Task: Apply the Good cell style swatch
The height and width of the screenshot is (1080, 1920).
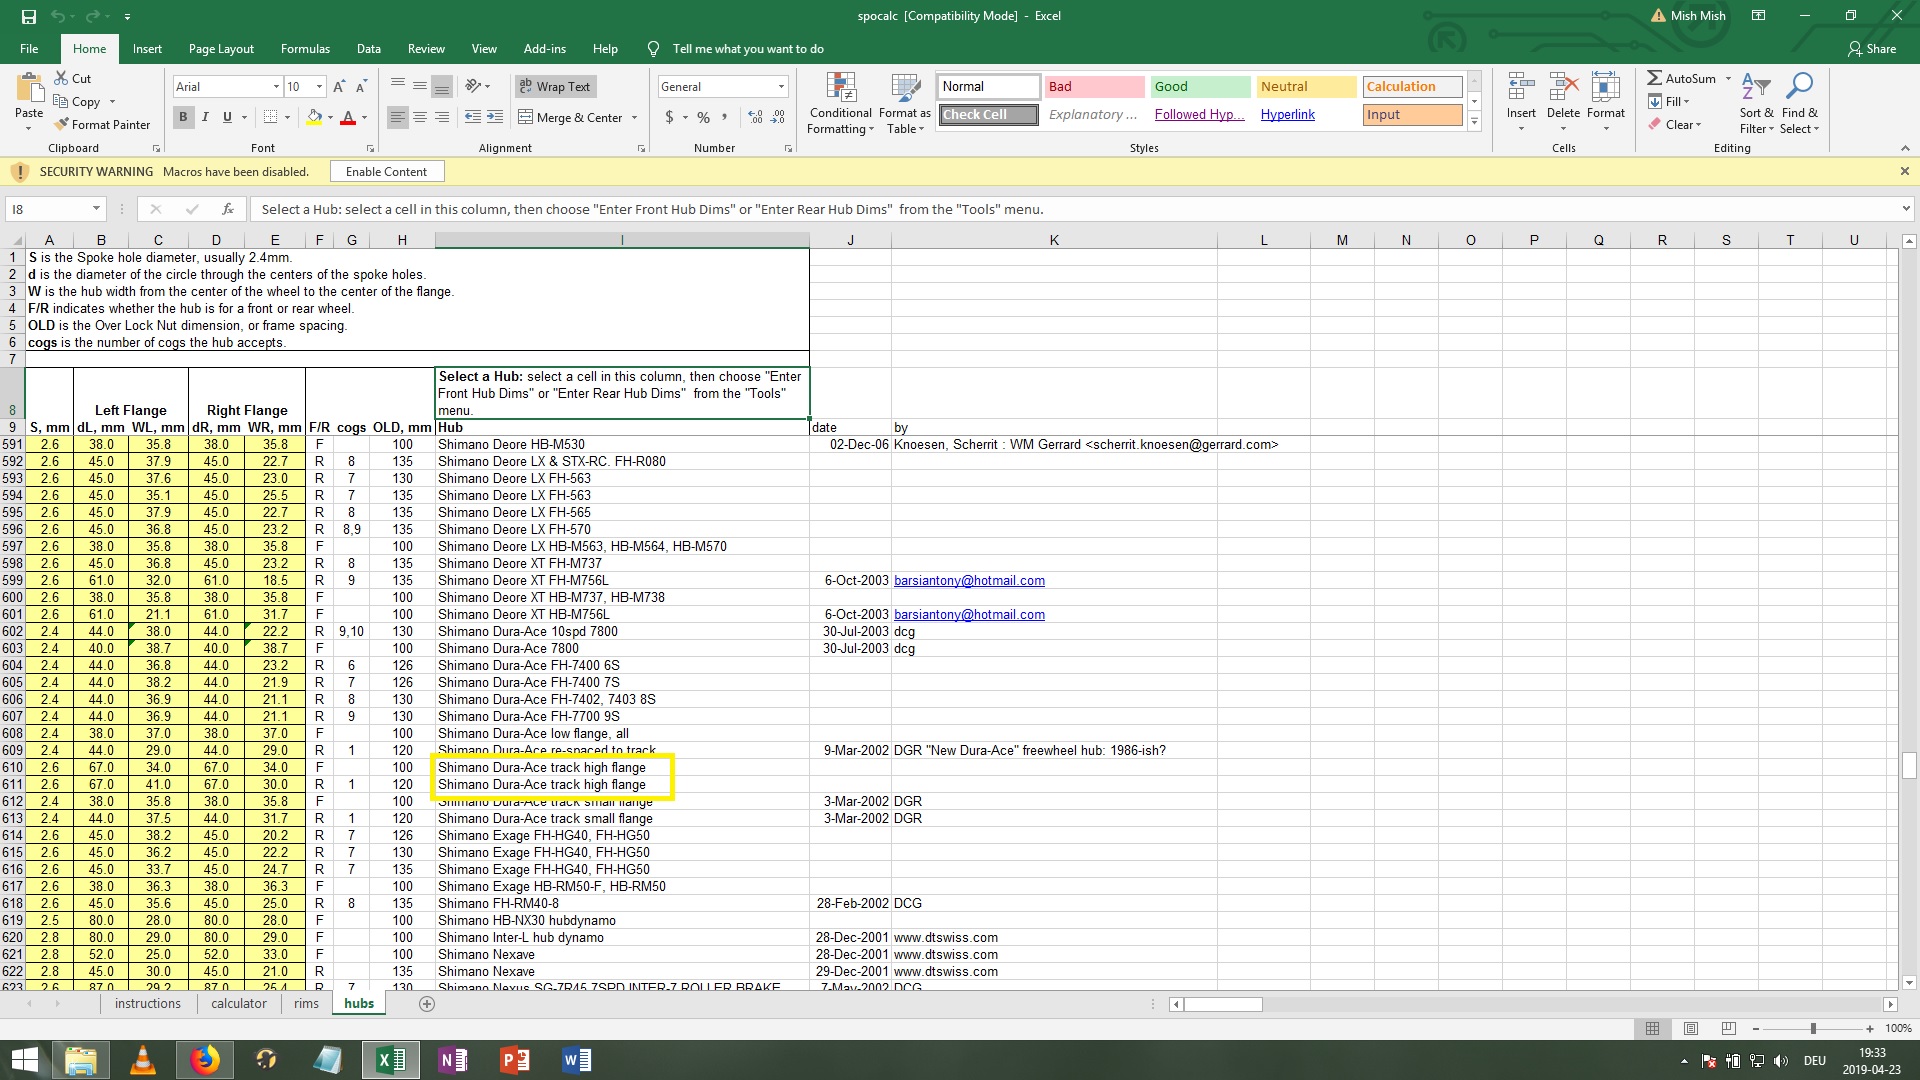Action: click(1200, 86)
